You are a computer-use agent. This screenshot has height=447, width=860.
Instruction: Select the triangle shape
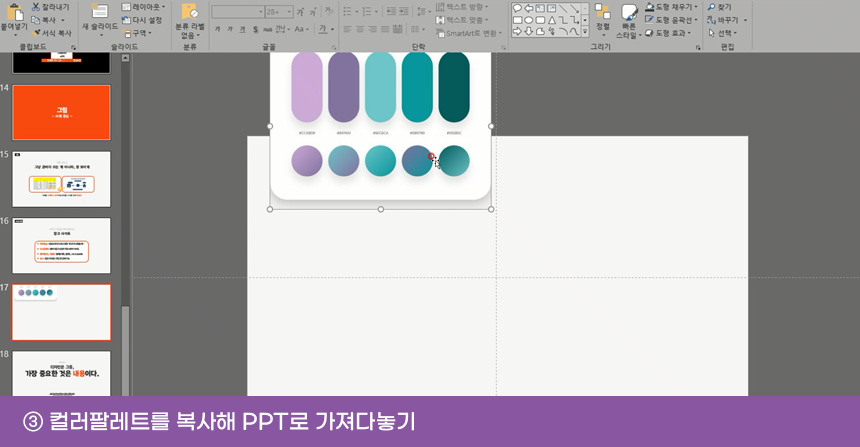(551, 20)
